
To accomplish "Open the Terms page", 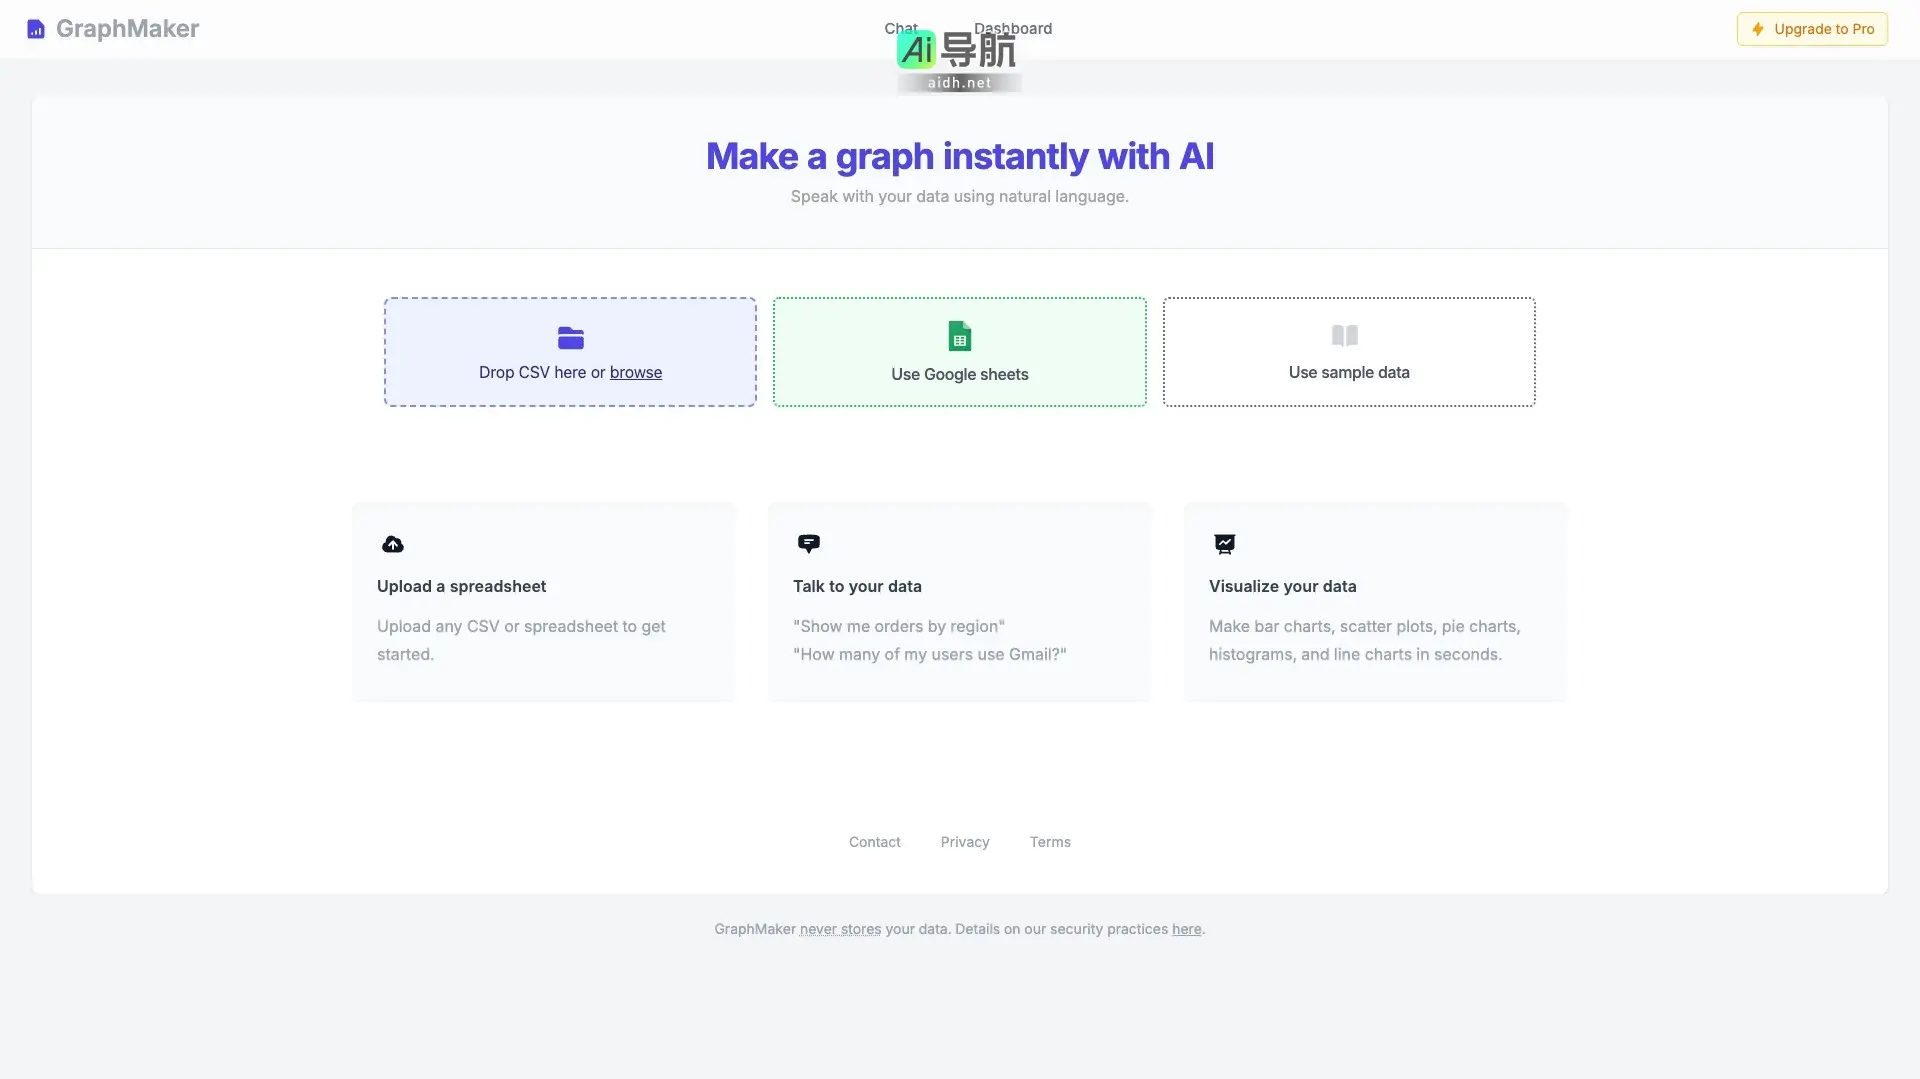I will click(1050, 842).
